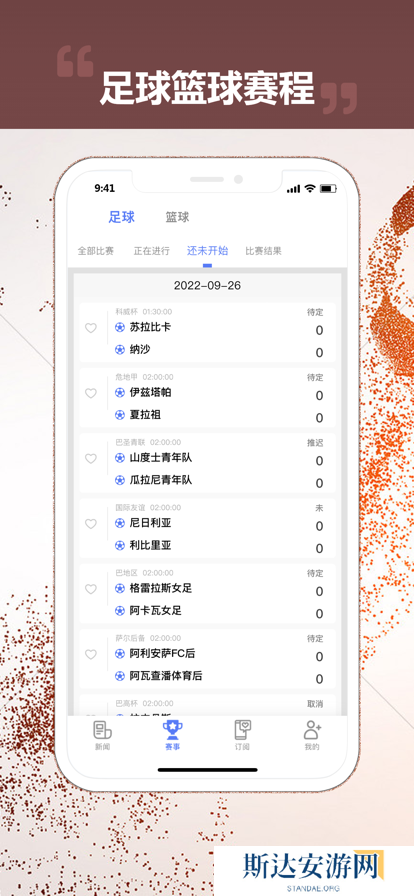Open the 新闻 news icon in bottom bar

102,730
